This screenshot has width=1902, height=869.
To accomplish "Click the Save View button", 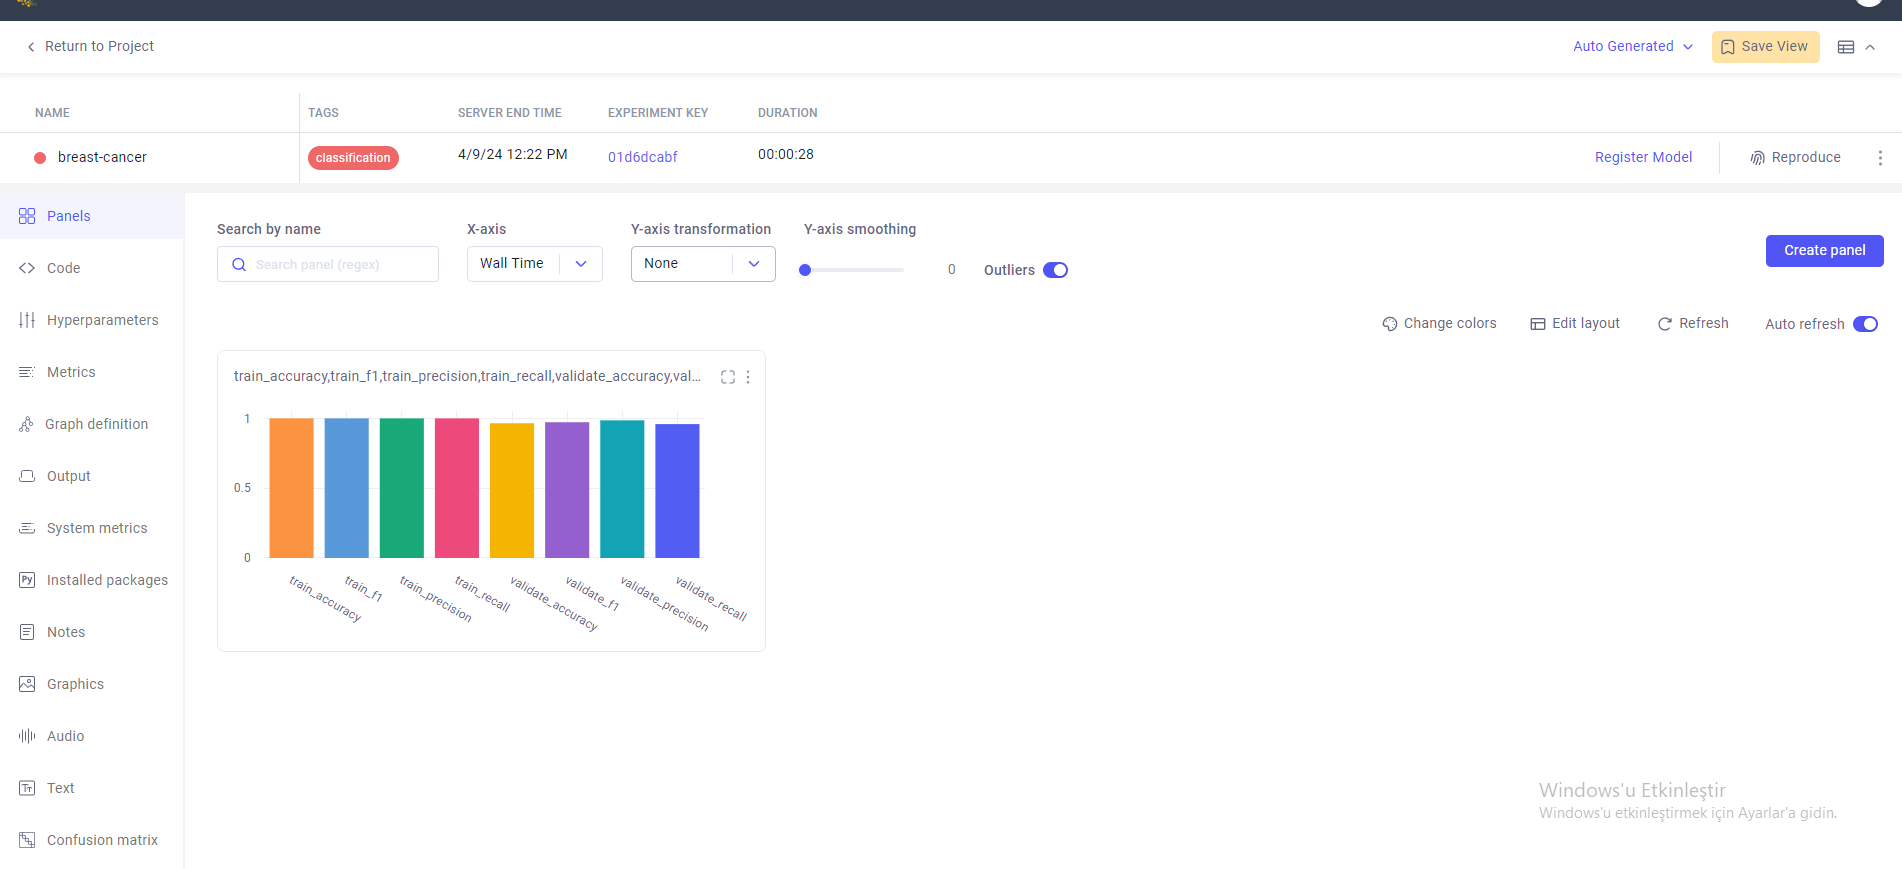I will (1765, 47).
